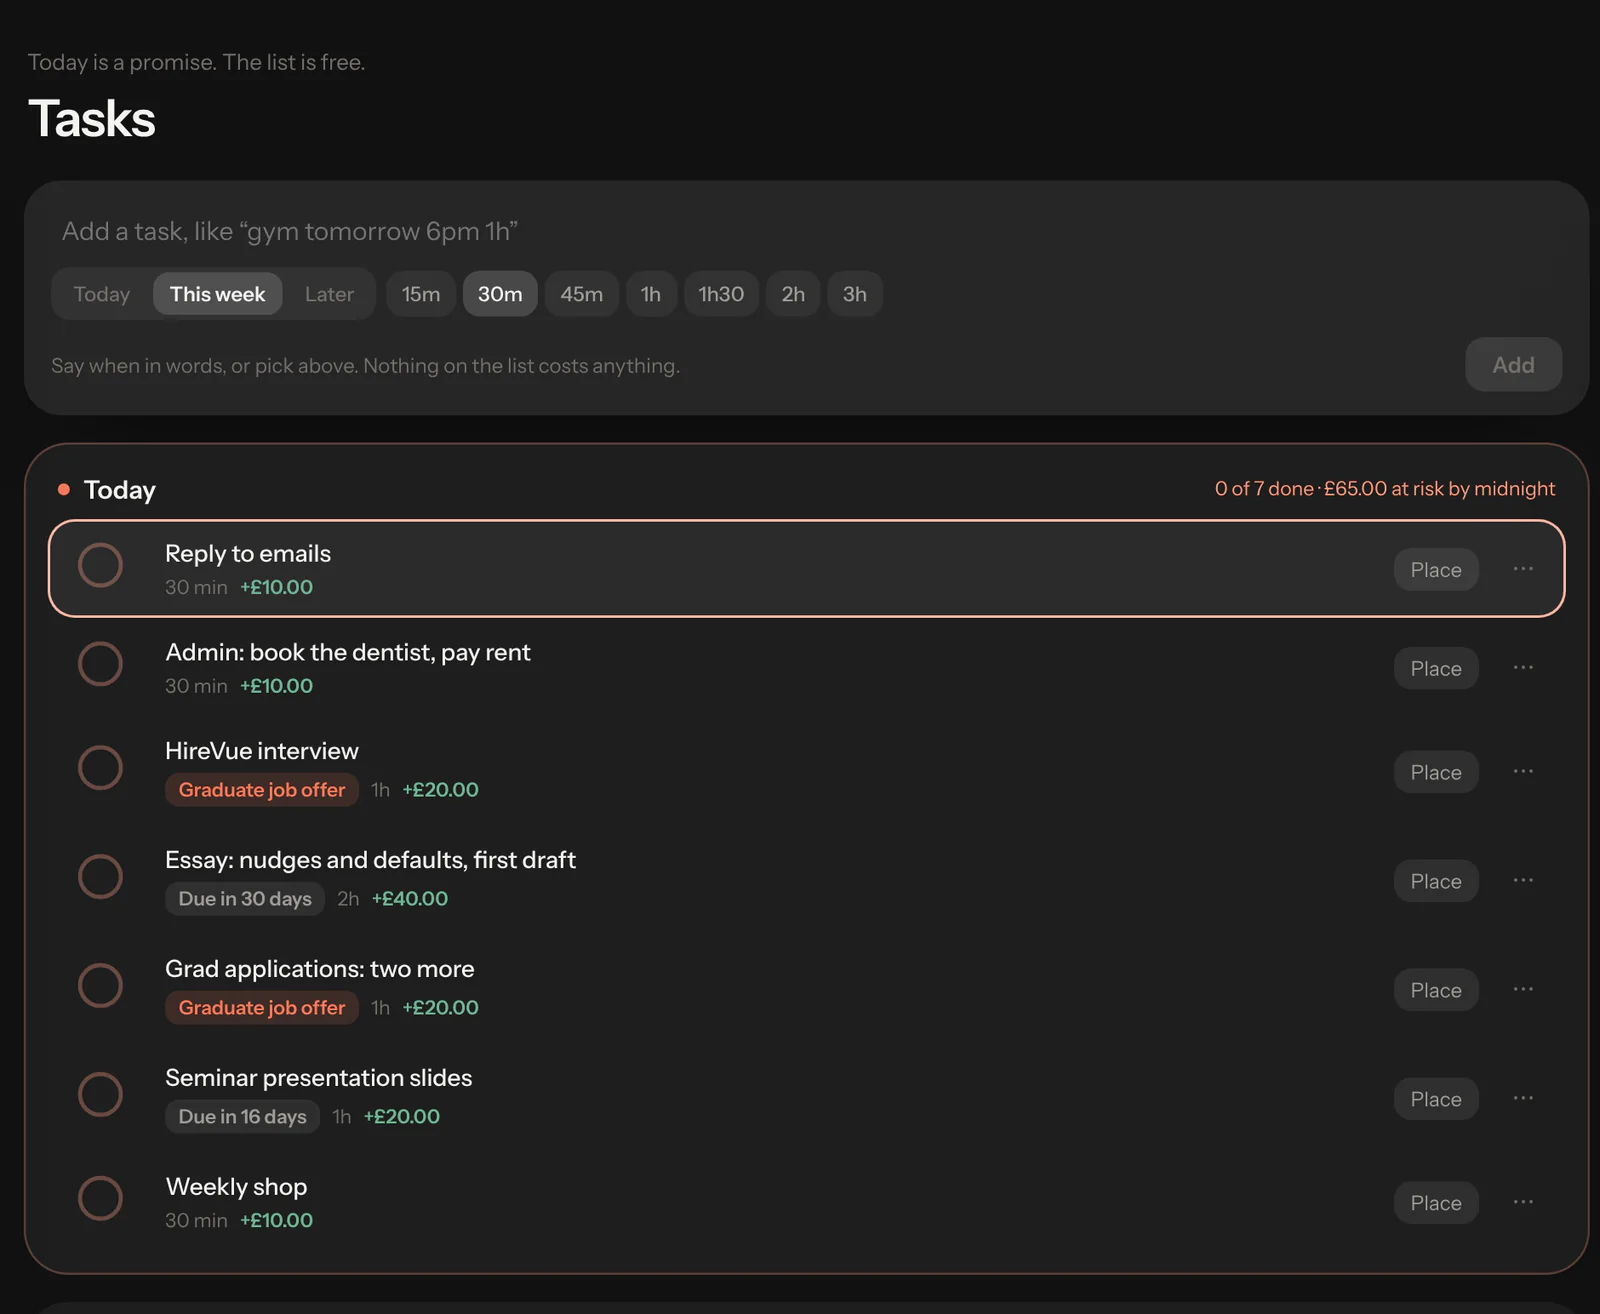This screenshot has width=1600, height=1314.
Task: Choose the 30m duration chip
Action: click(500, 294)
